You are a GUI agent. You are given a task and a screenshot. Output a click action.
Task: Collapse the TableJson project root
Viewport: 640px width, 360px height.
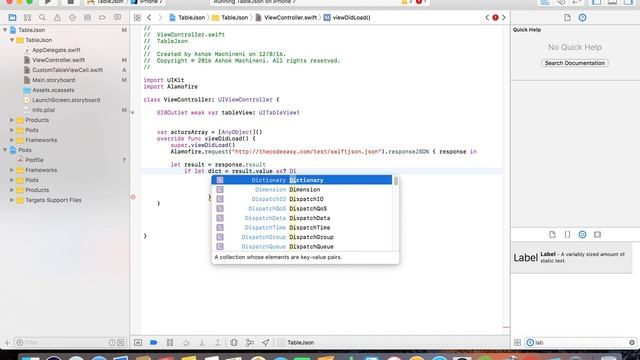5,30
